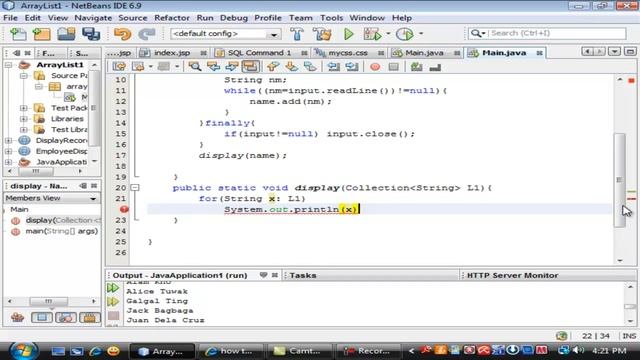The height and width of the screenshot is (360, 640).
Task: Switch to the index.jsp tab
Action: [172, 53]
